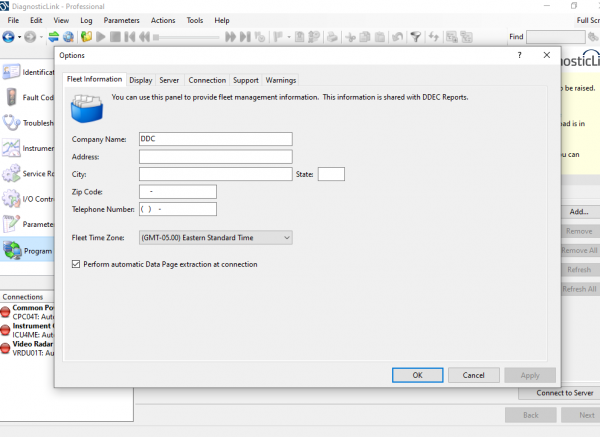Click the log rewind icon

(x=145, y=37)
